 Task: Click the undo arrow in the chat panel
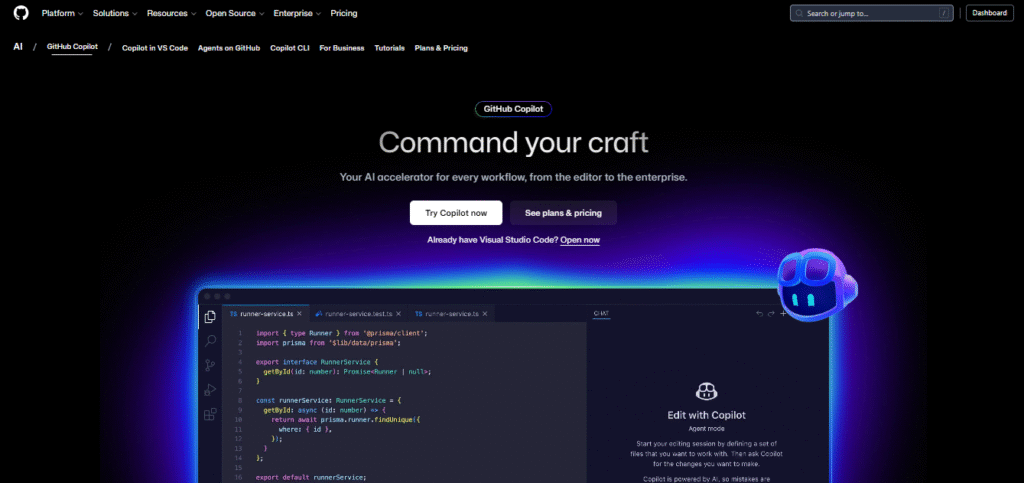pos(758,314)
